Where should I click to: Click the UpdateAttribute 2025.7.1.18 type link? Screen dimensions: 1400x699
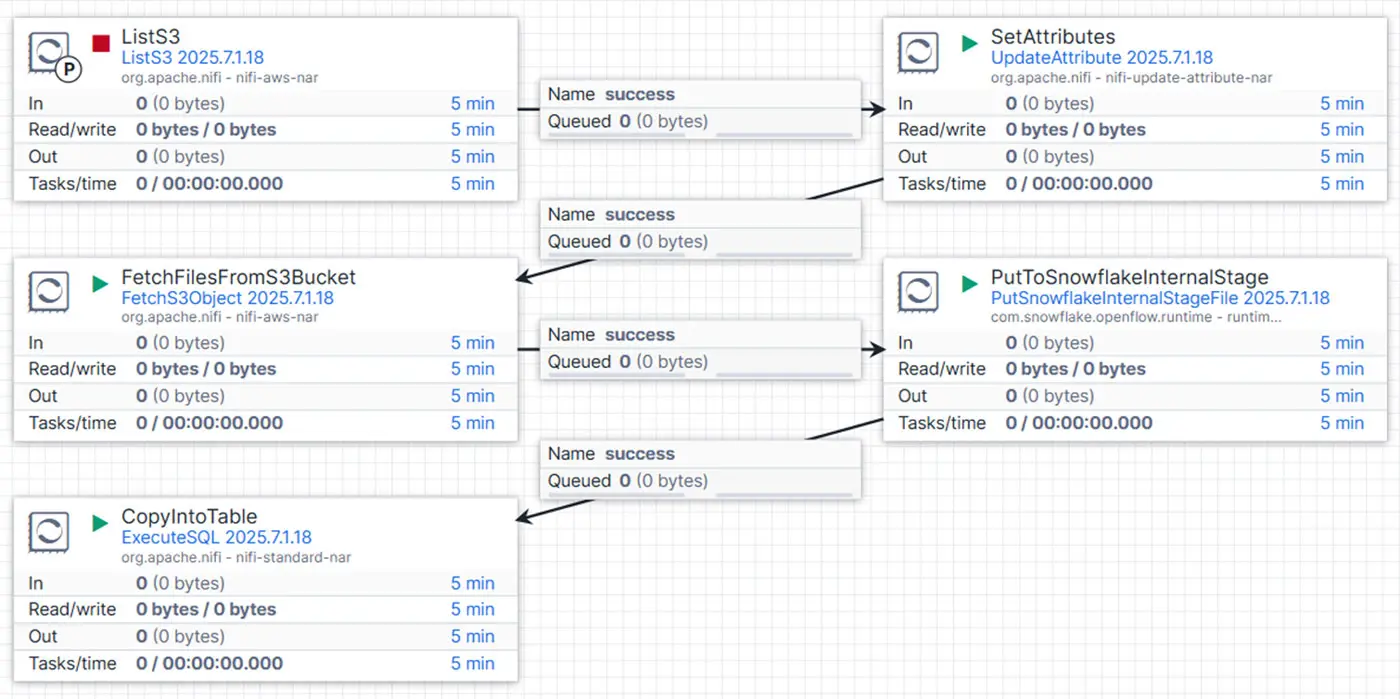coord(1102,58)
